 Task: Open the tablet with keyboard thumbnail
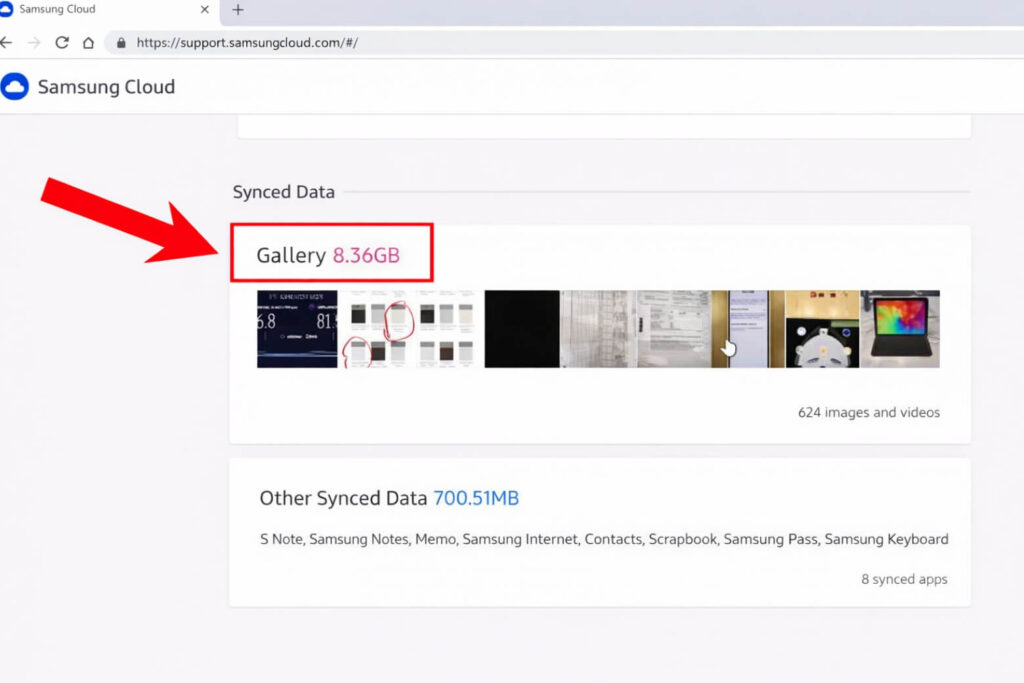pyautogui.click(x=900, y=329)
